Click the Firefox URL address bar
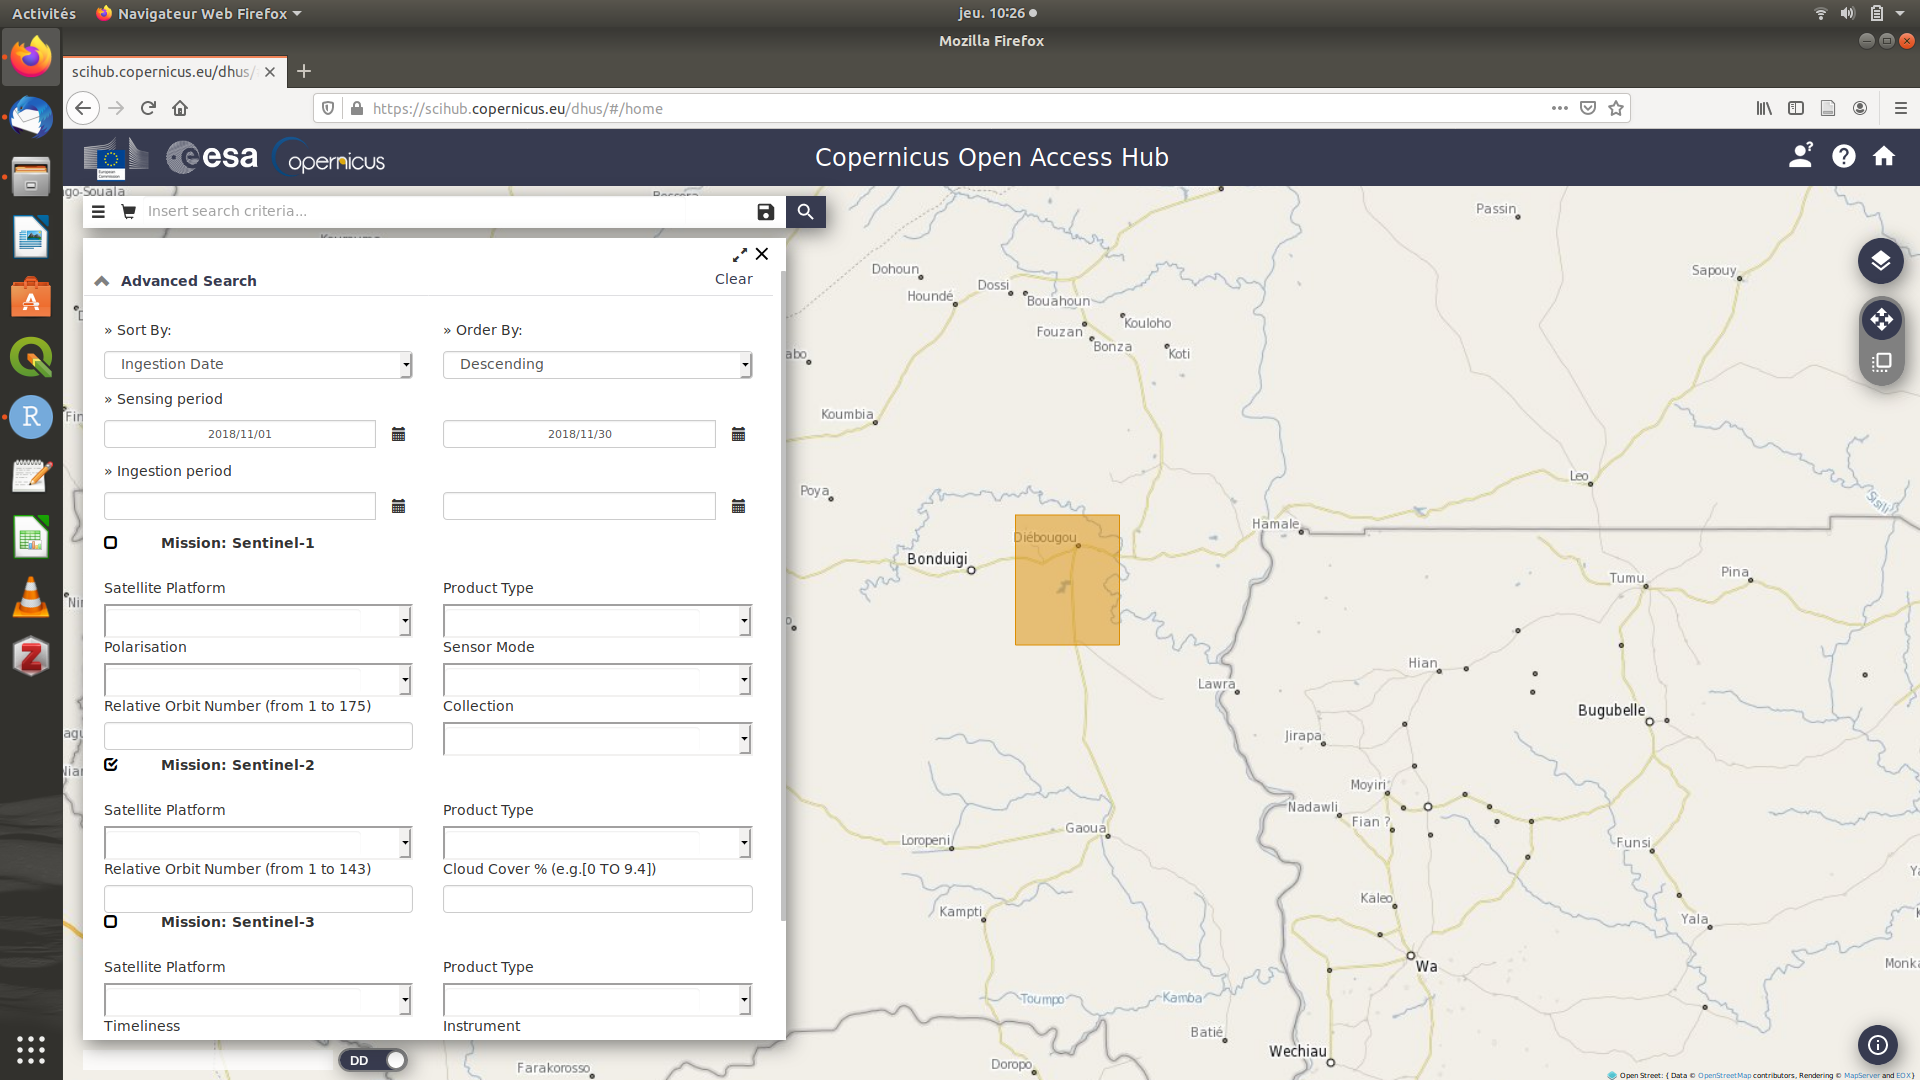Viewport: 1920px width, 1080px height. (955, 108)
